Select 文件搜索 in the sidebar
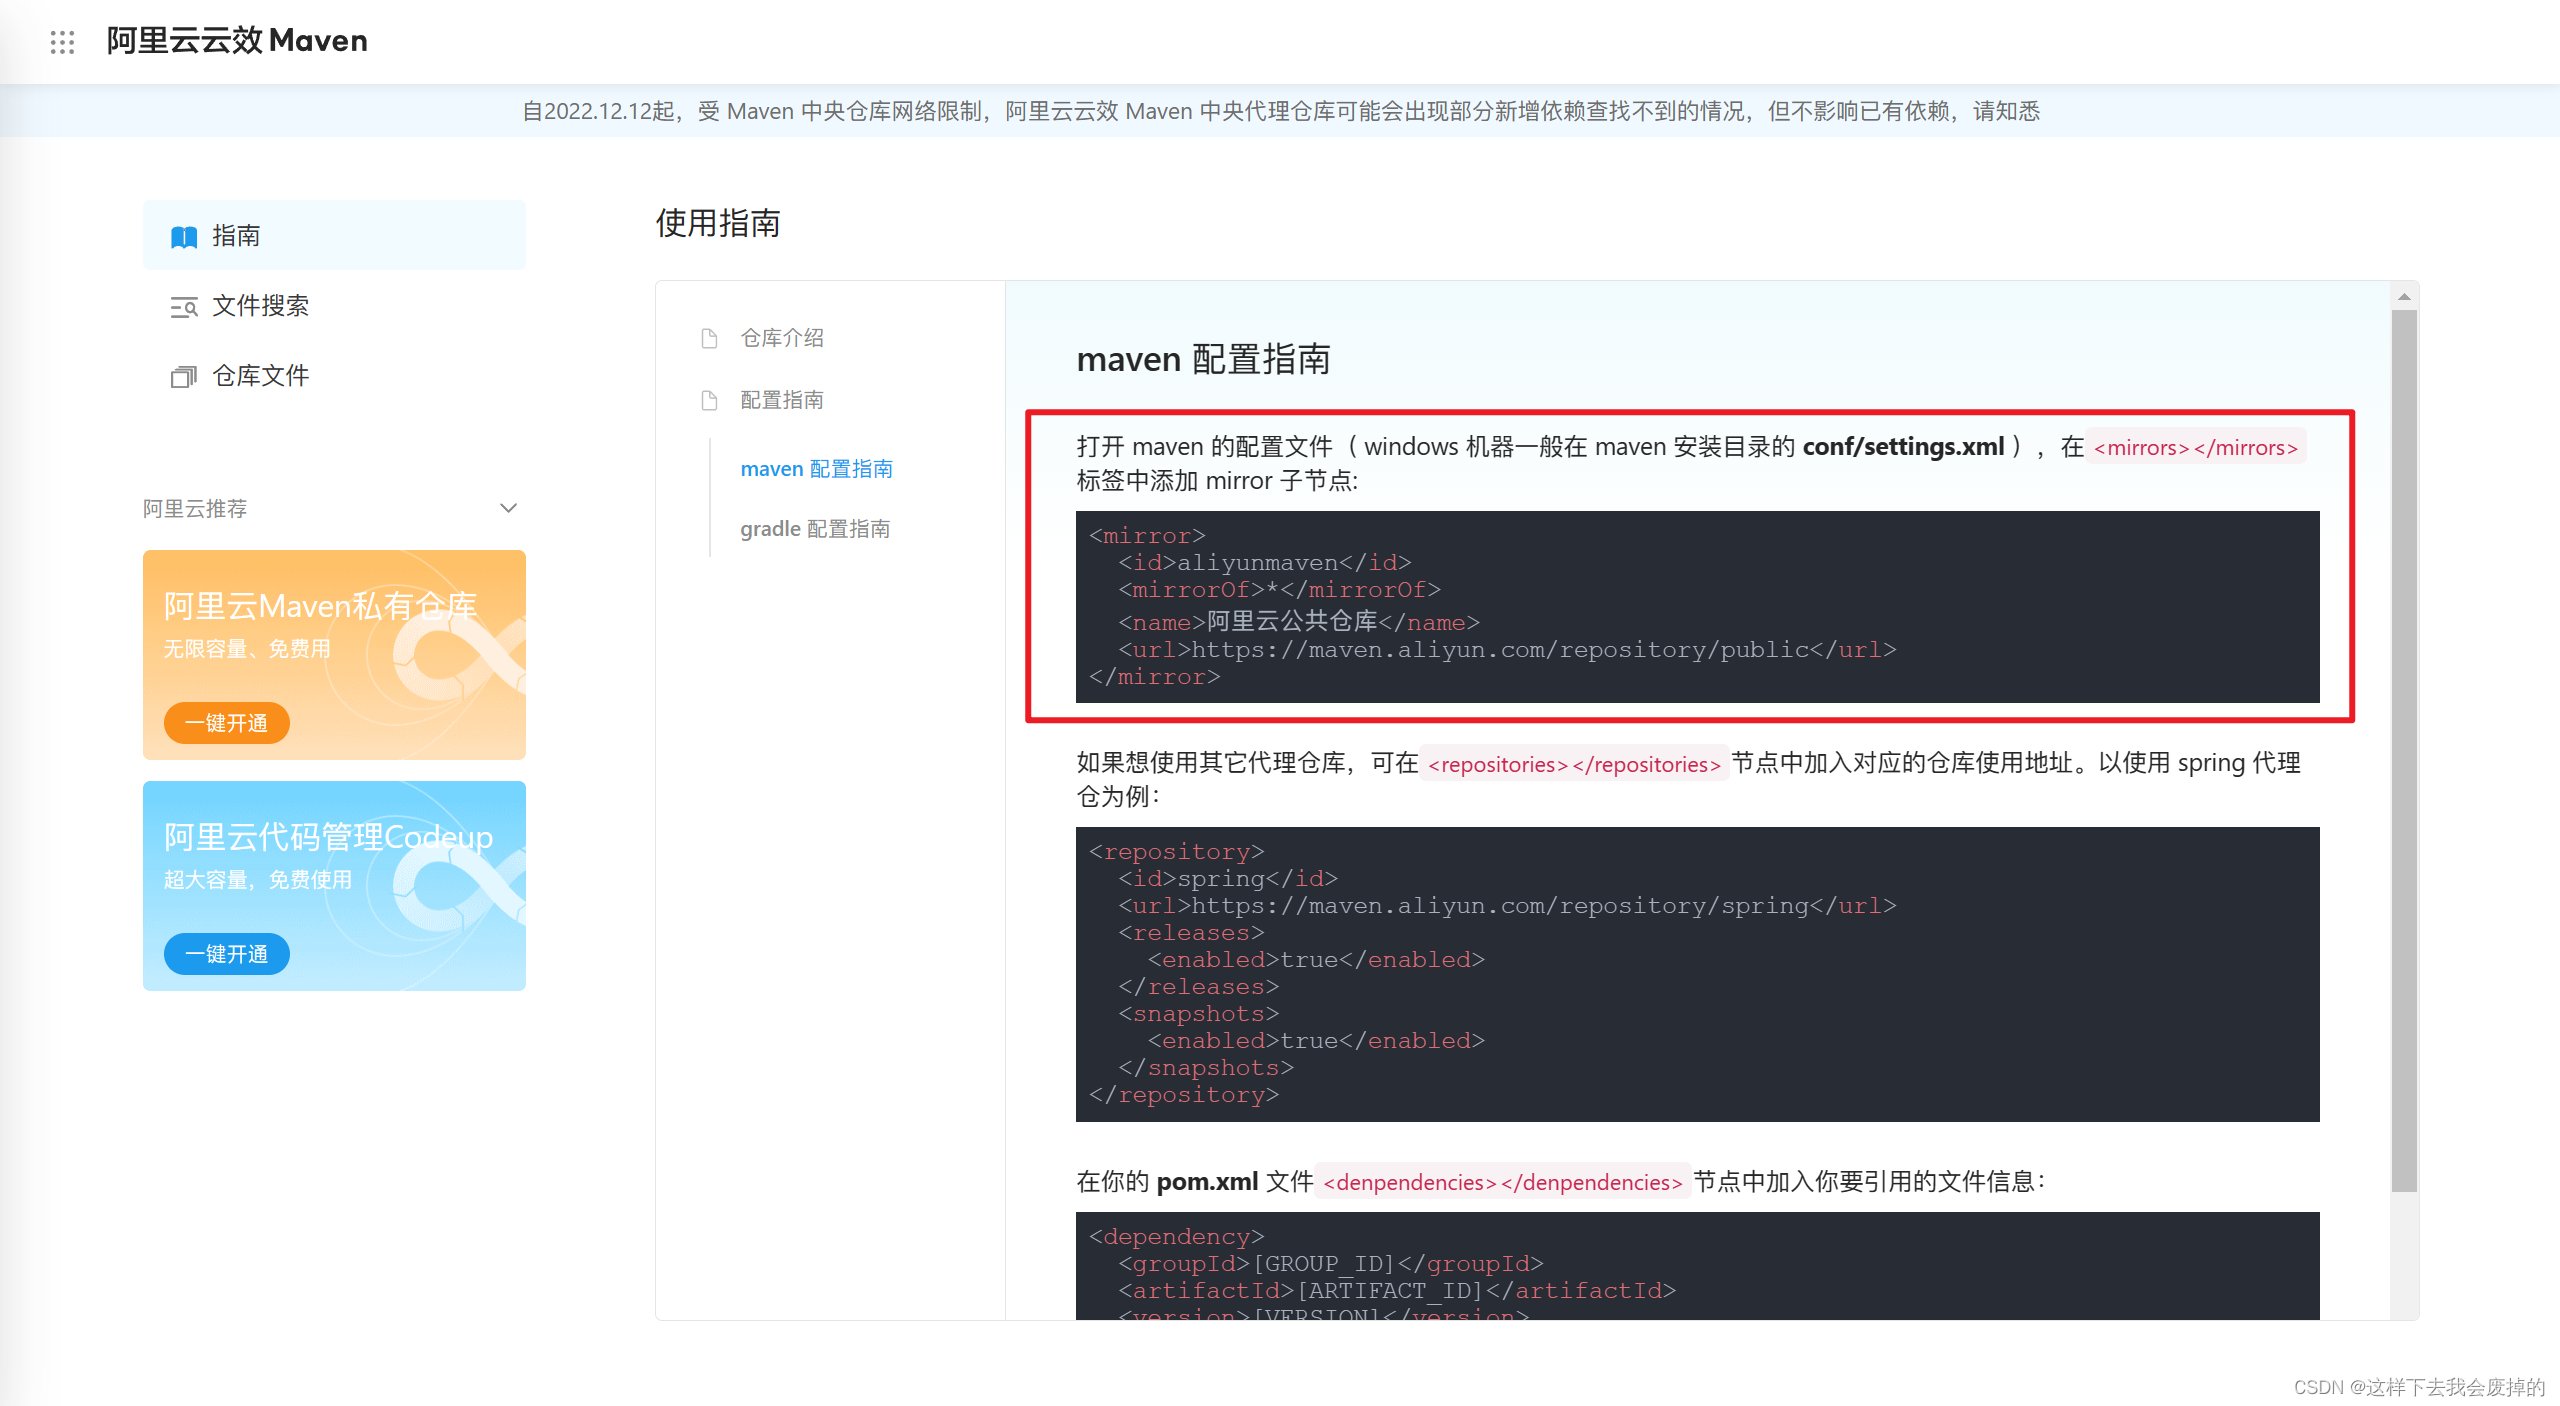The image size is (2560, 1406). 262,307
